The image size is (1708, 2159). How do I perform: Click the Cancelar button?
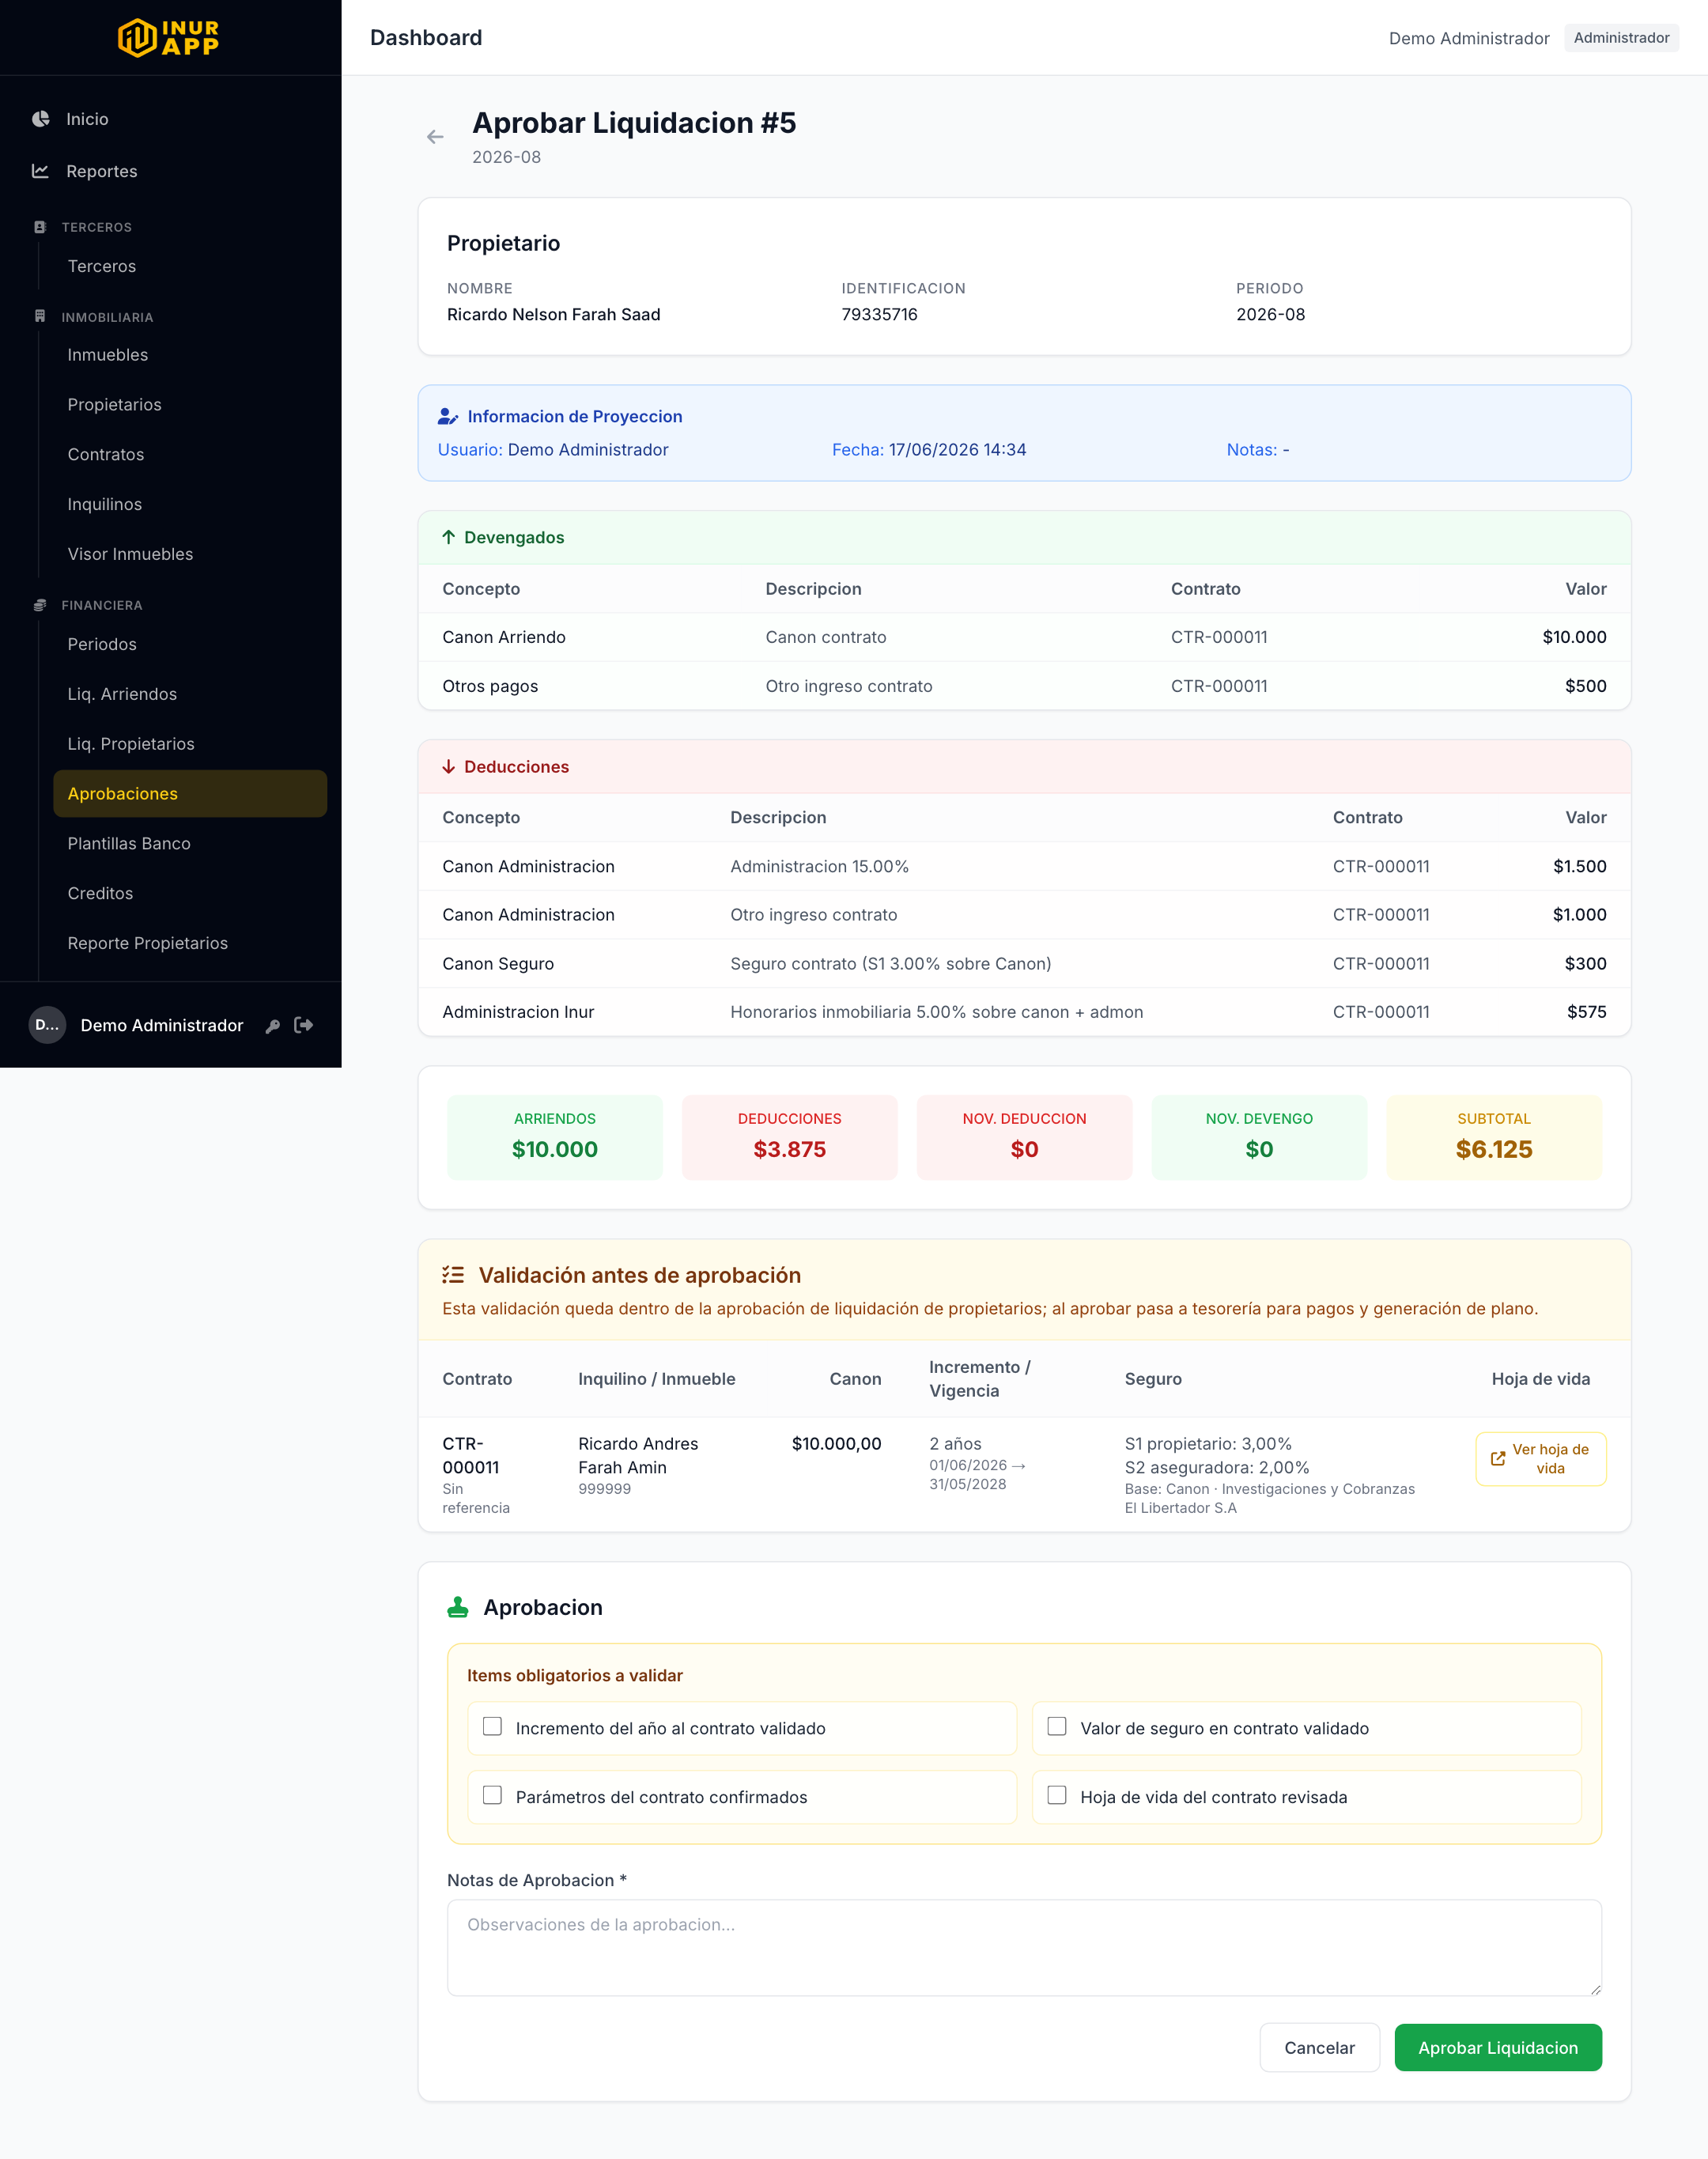1319,2048
